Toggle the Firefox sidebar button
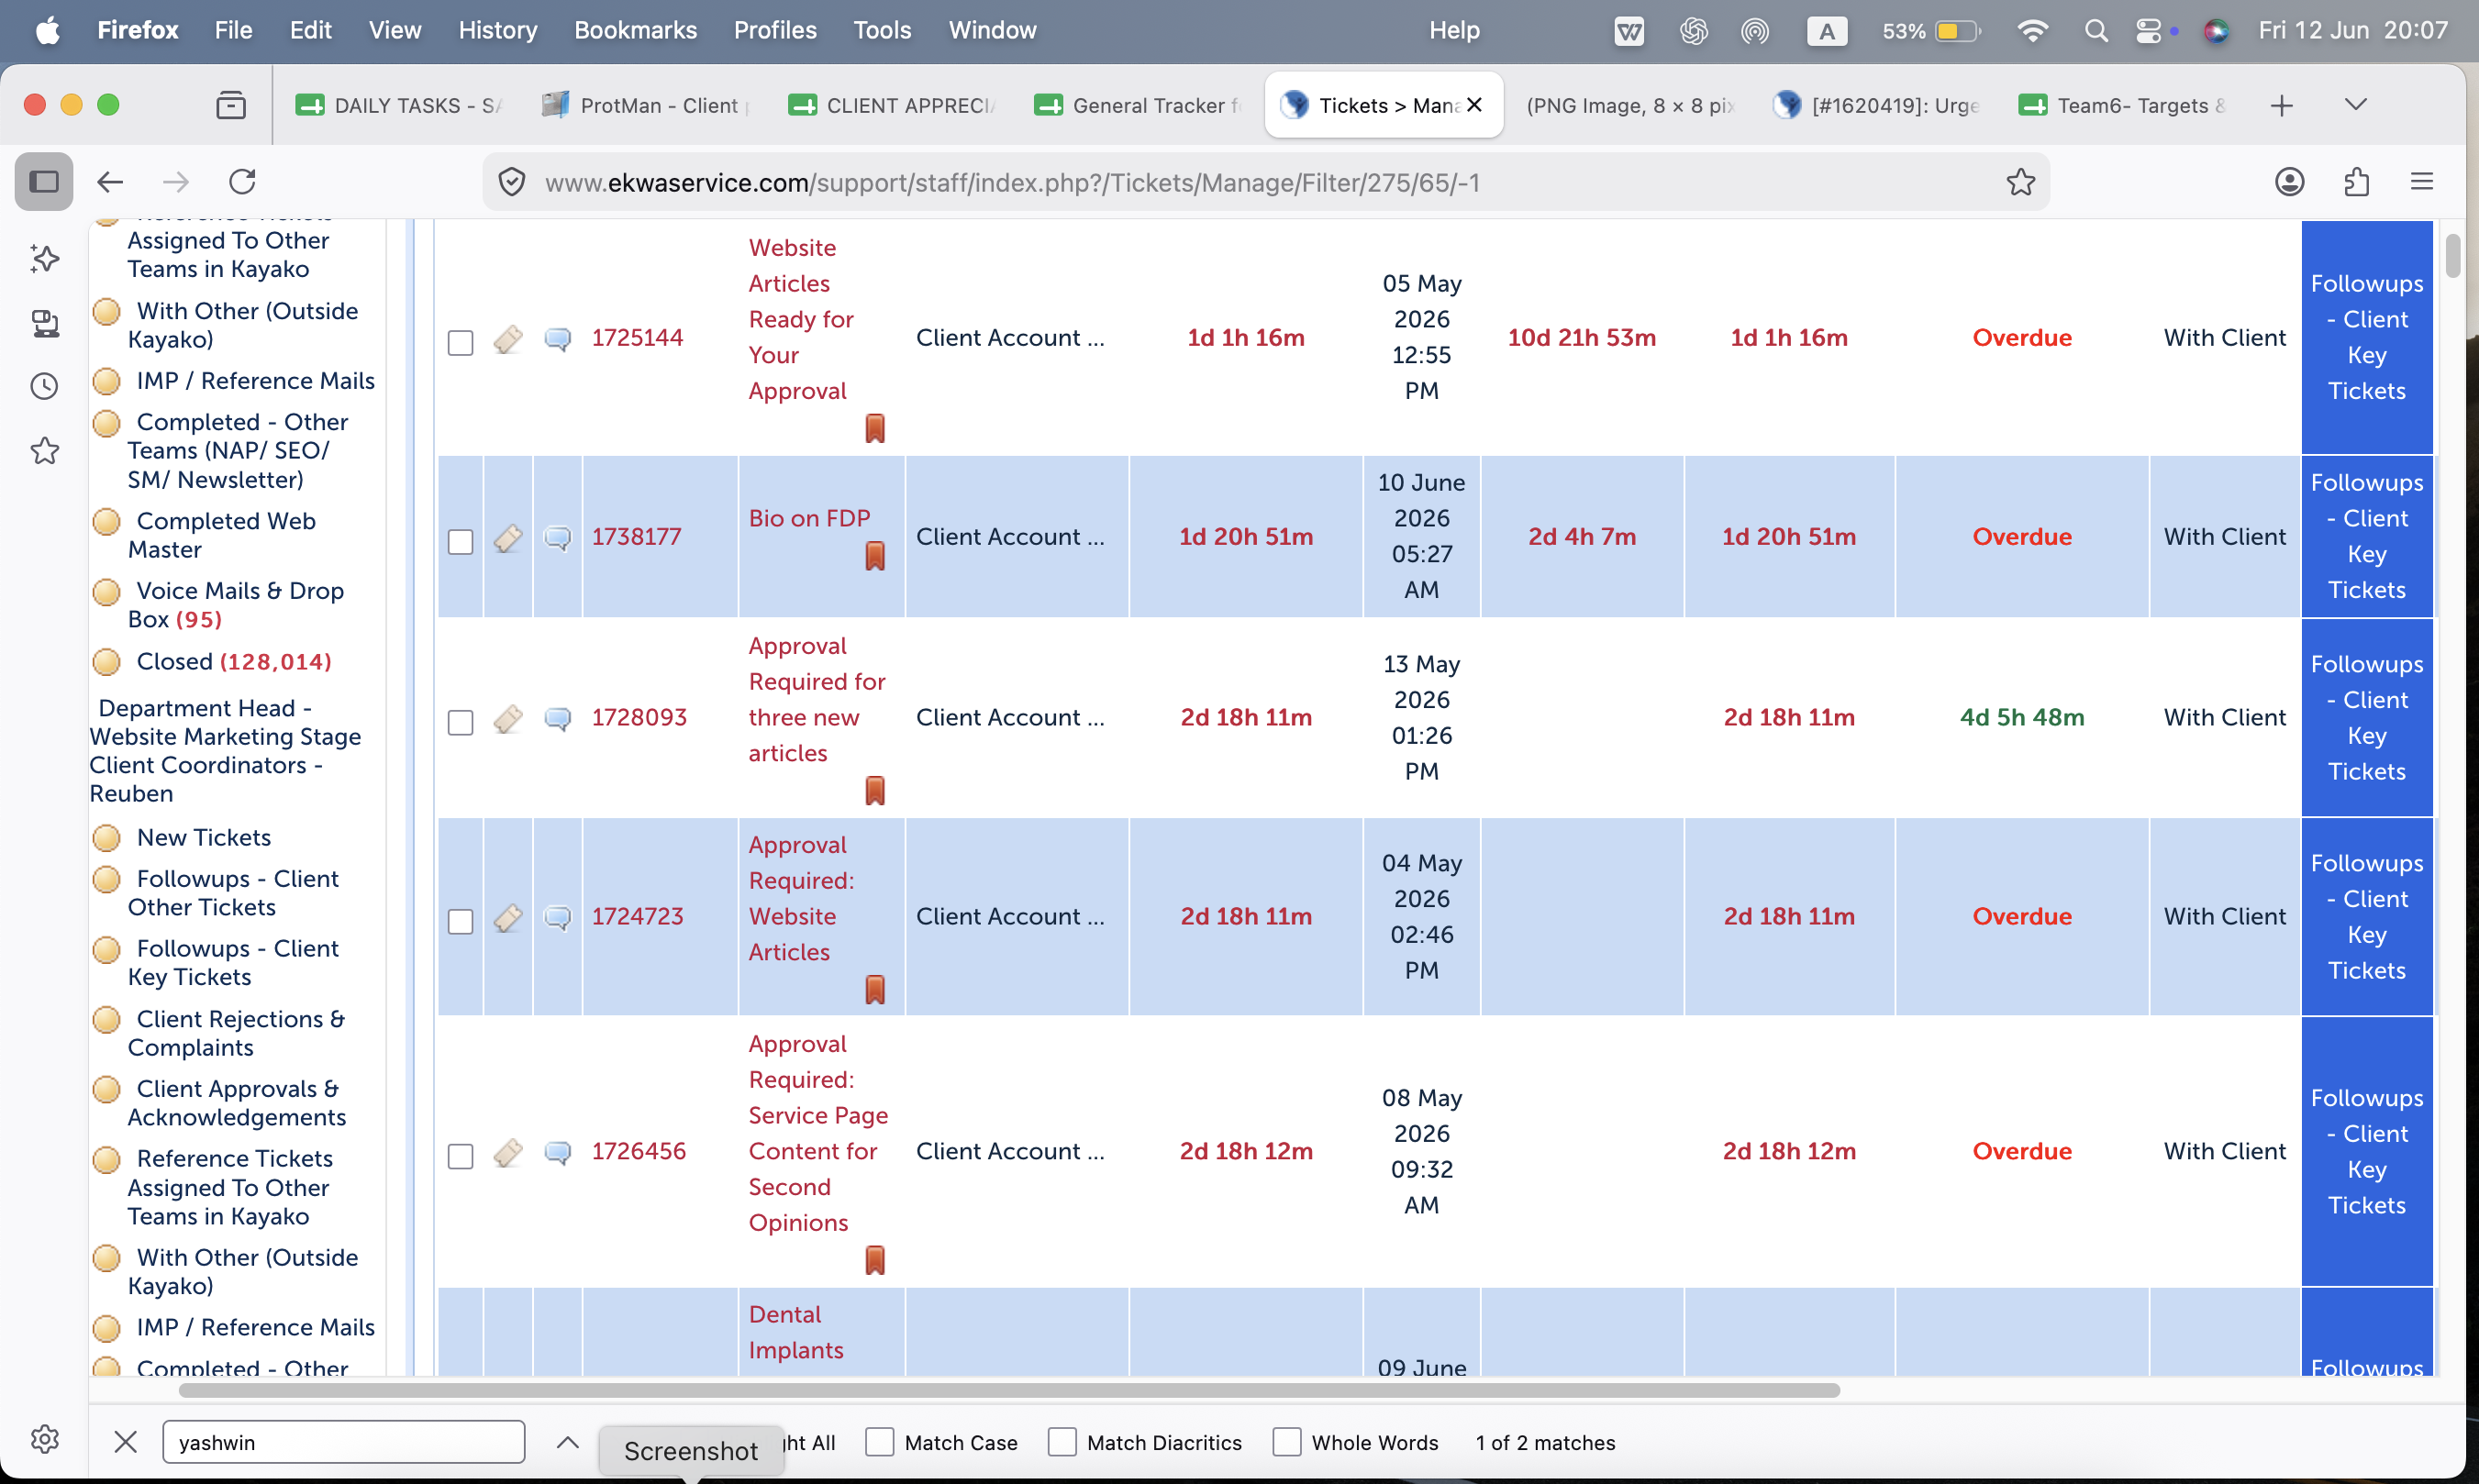 pos(44,182)
